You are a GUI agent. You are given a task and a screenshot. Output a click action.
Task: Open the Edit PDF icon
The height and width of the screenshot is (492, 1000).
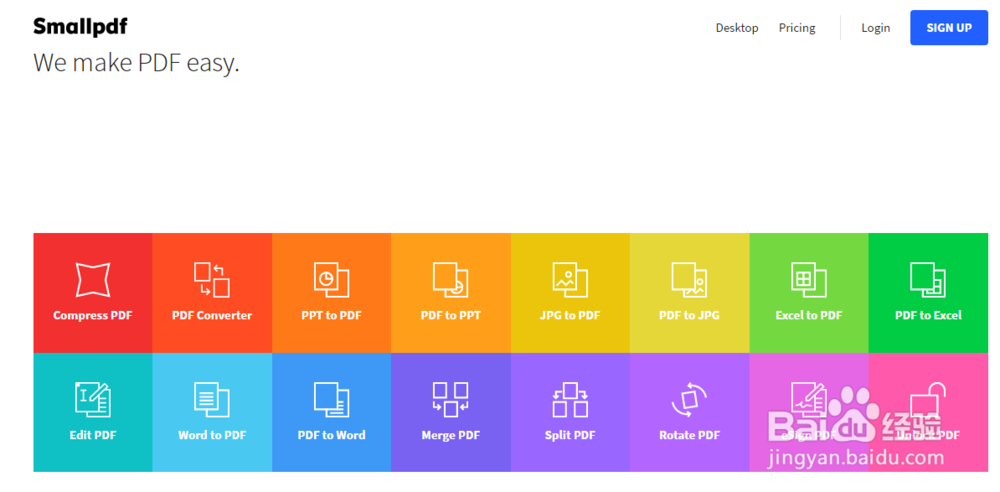click(x=93, y=399)
